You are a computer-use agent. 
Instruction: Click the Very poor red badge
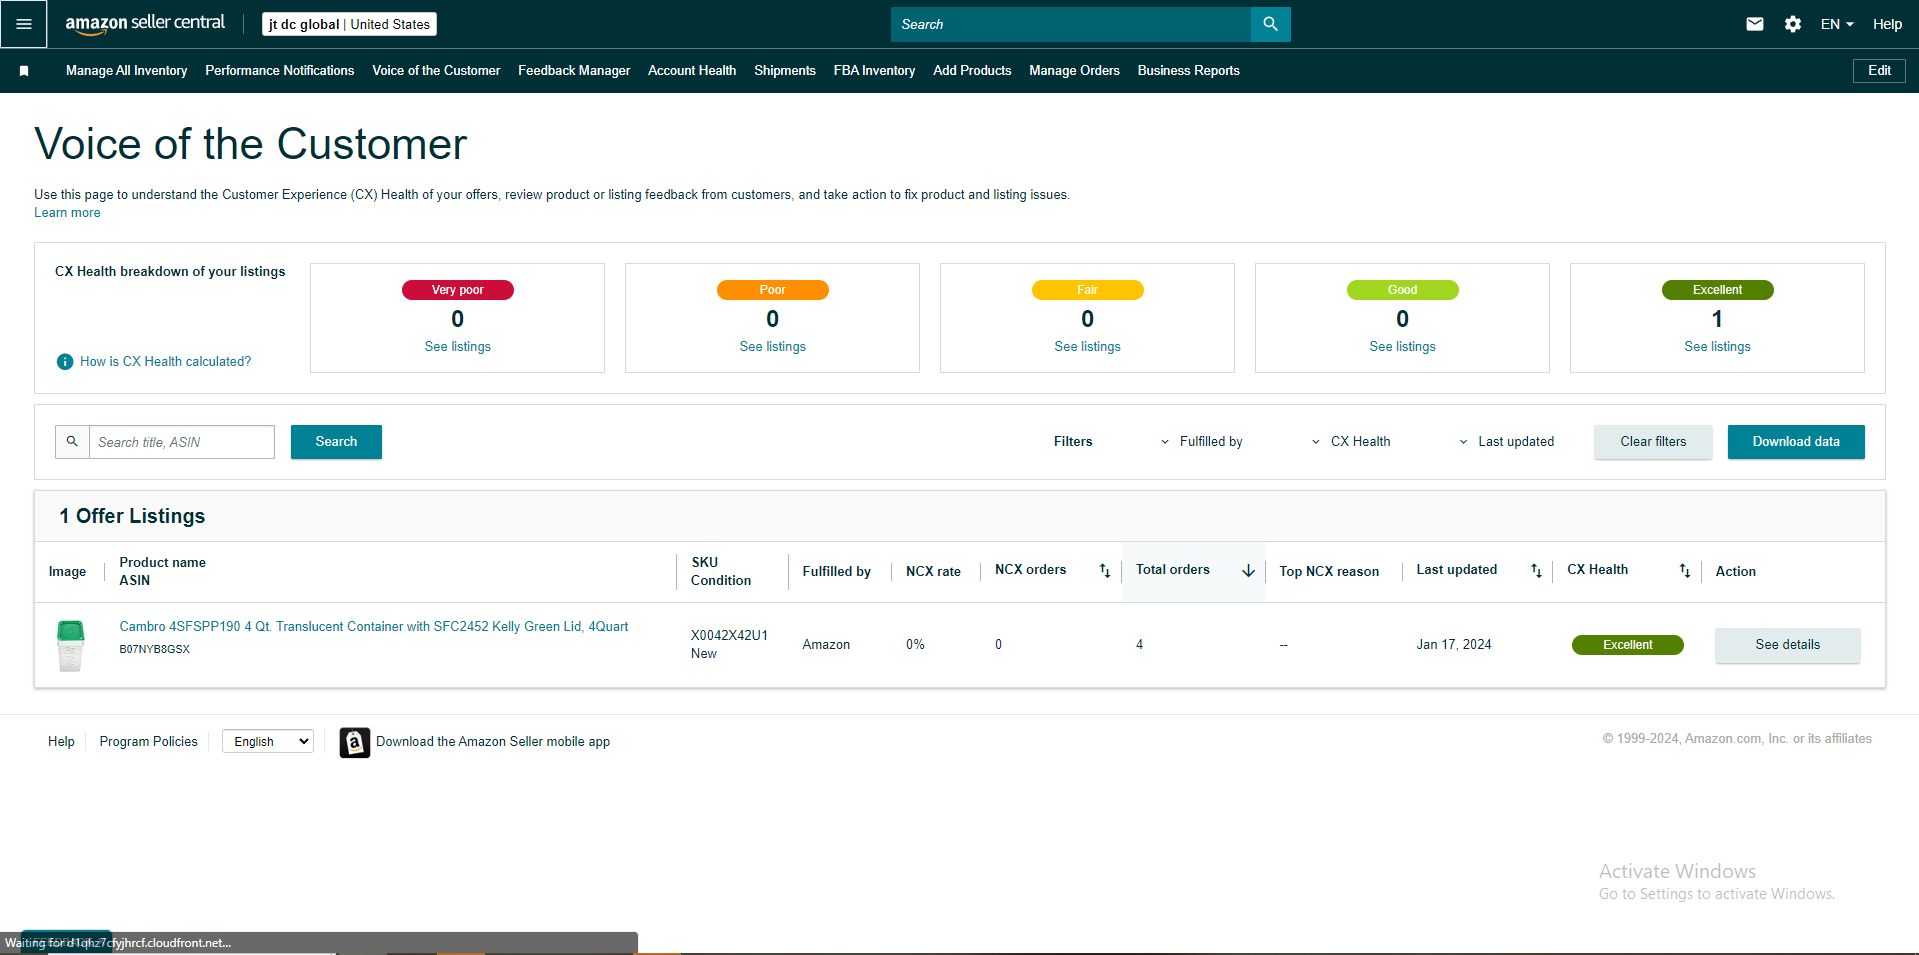(x=458, y=290)
